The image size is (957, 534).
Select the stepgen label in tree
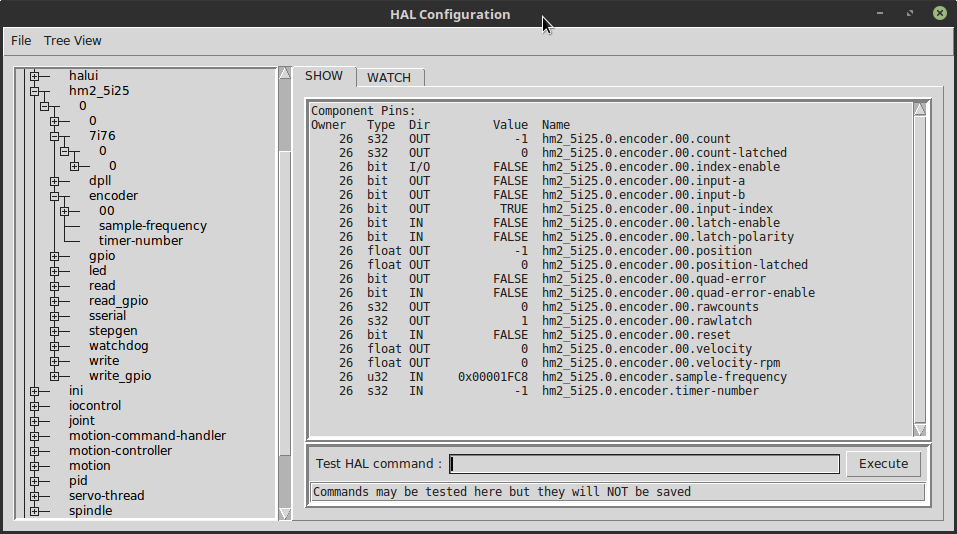point(113,331)
